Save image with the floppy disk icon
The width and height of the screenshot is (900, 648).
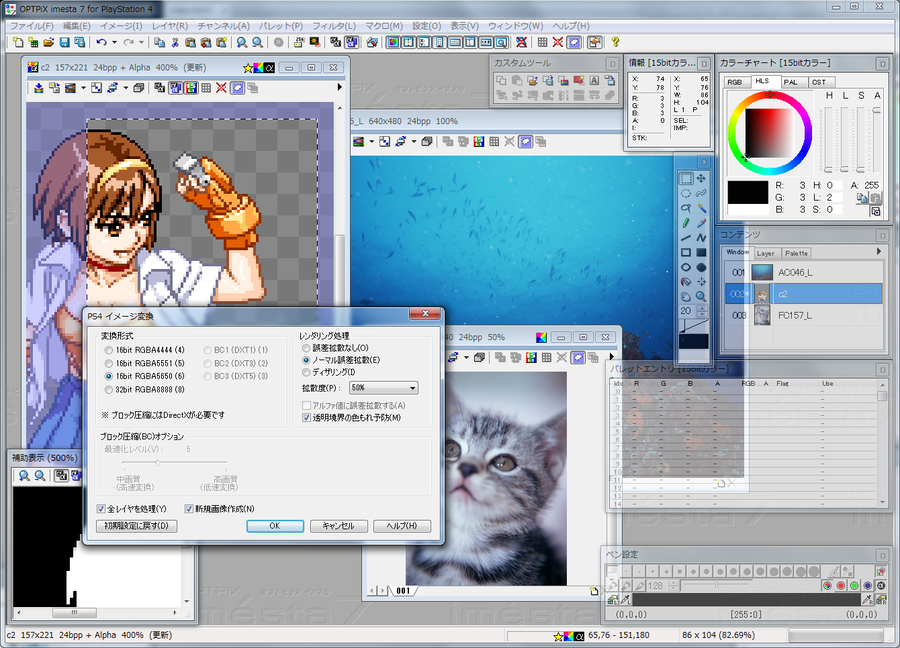(x=64, y=42)
